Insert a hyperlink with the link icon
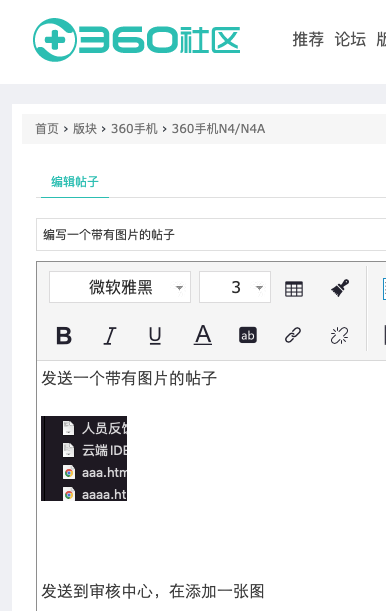386x611 pixels. (293, 335)
